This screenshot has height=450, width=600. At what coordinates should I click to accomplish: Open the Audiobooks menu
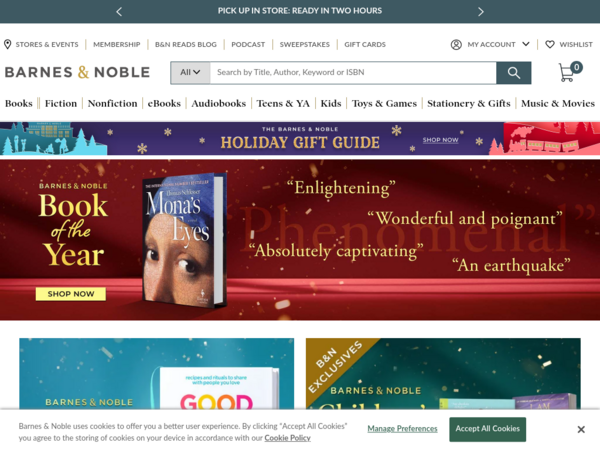click(218, 103)
